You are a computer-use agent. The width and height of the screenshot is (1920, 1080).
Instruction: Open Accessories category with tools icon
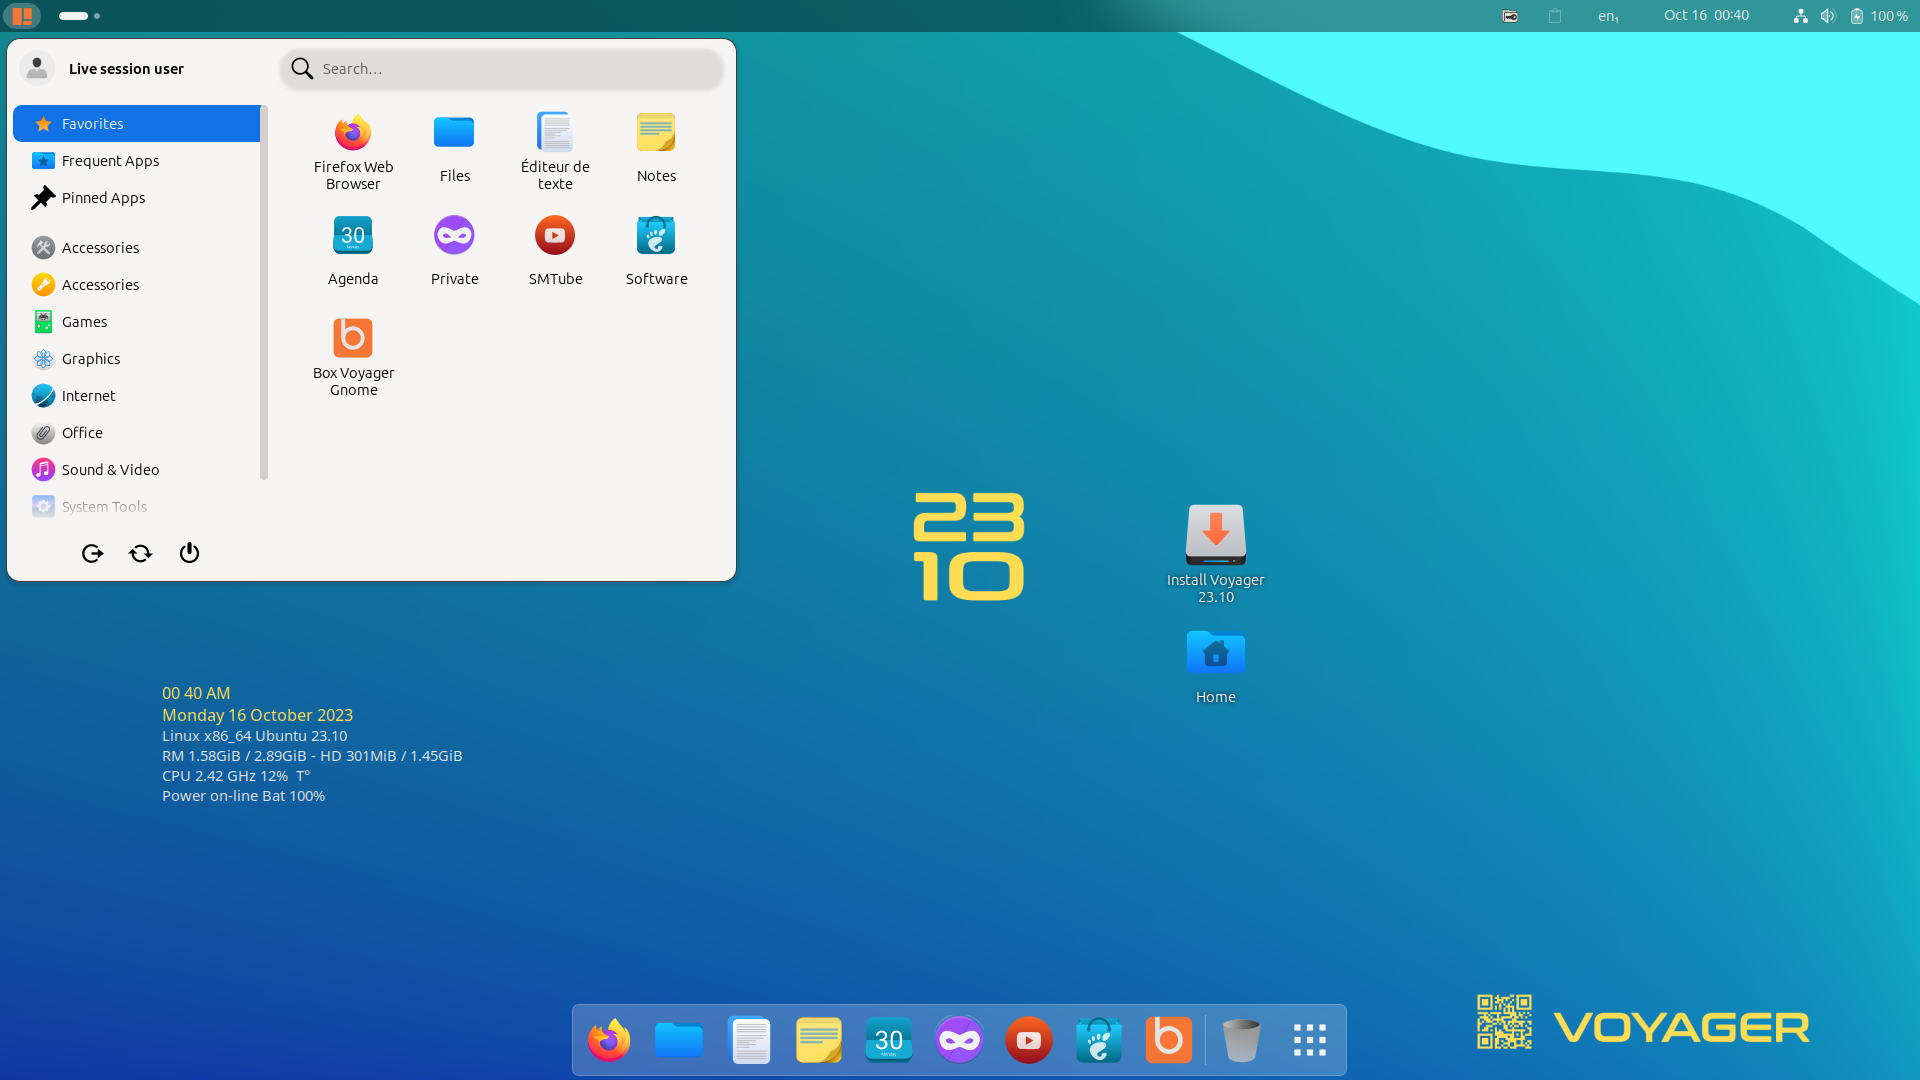tap(136, 248)
